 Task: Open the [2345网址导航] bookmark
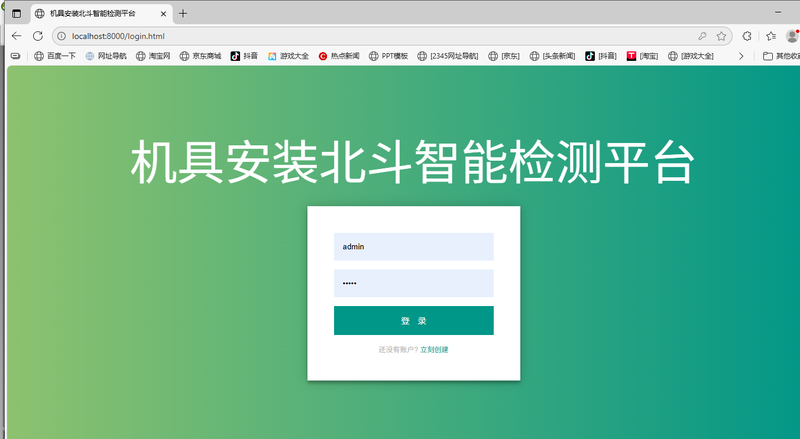point(447,56)
